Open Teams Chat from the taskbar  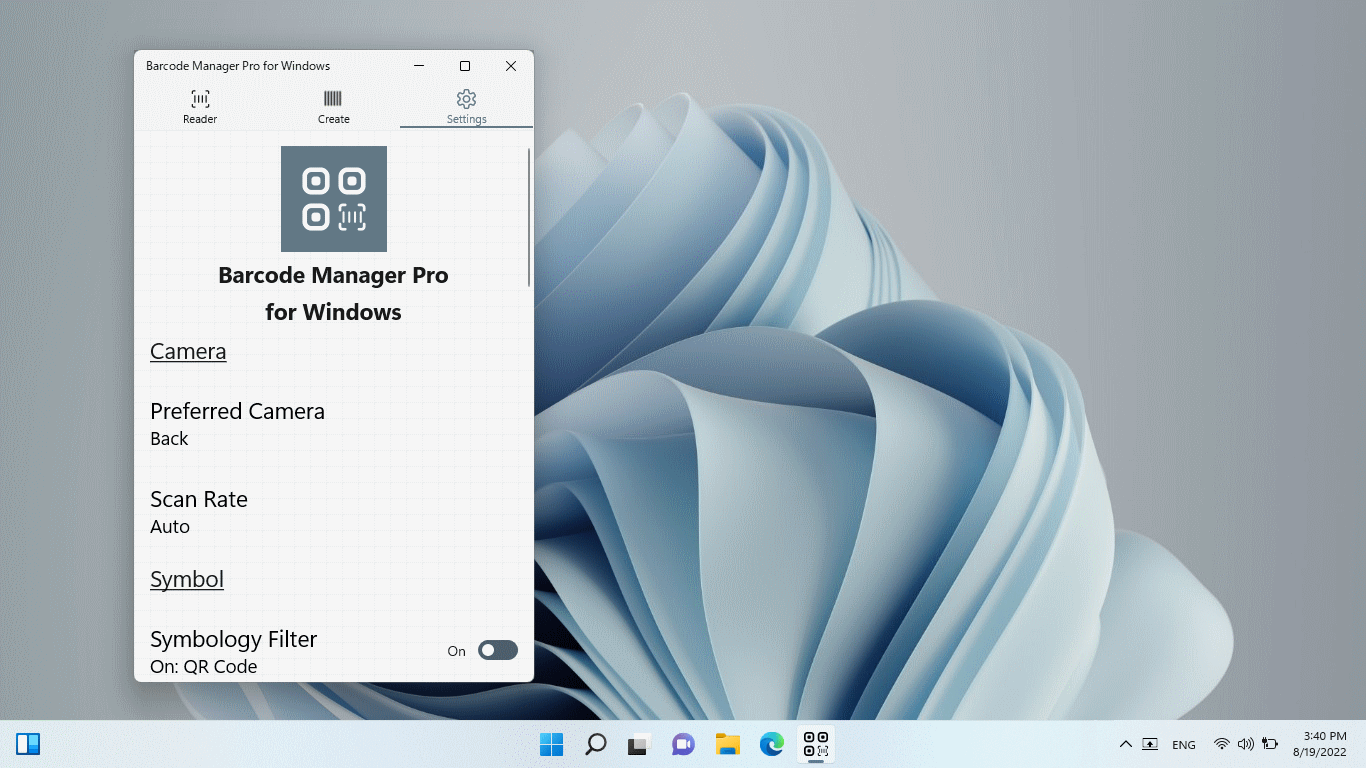tap(683, 744)
